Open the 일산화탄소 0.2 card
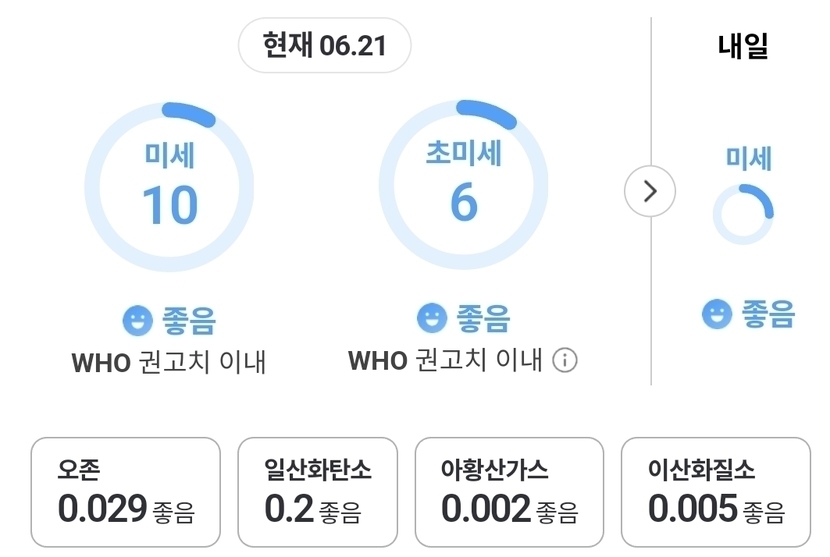Viewport: 830px width, 557px height. [318, 492]
